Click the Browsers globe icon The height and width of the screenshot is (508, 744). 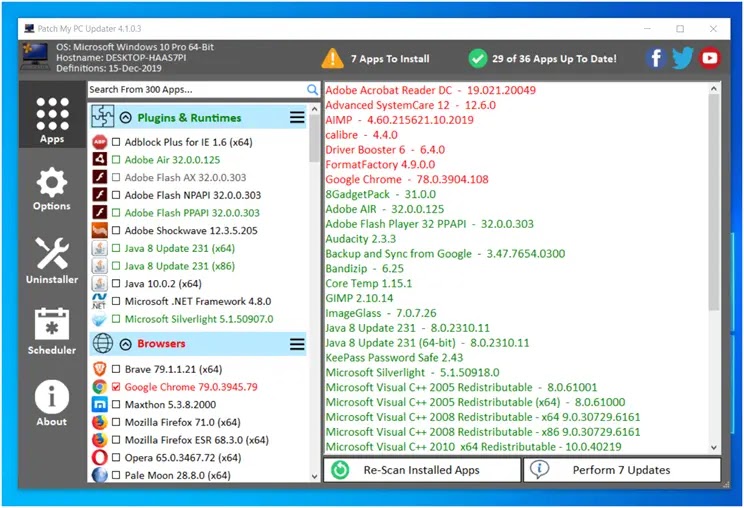(x=102, y=343)
